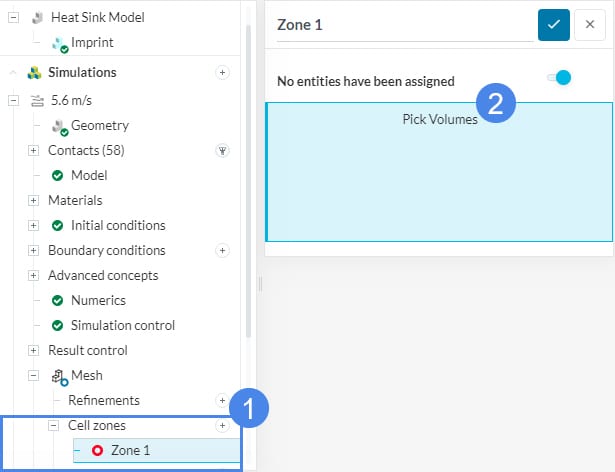Expand the Contacts (58) node
This screenshot has height=472, width=615.
pos(33,150)
